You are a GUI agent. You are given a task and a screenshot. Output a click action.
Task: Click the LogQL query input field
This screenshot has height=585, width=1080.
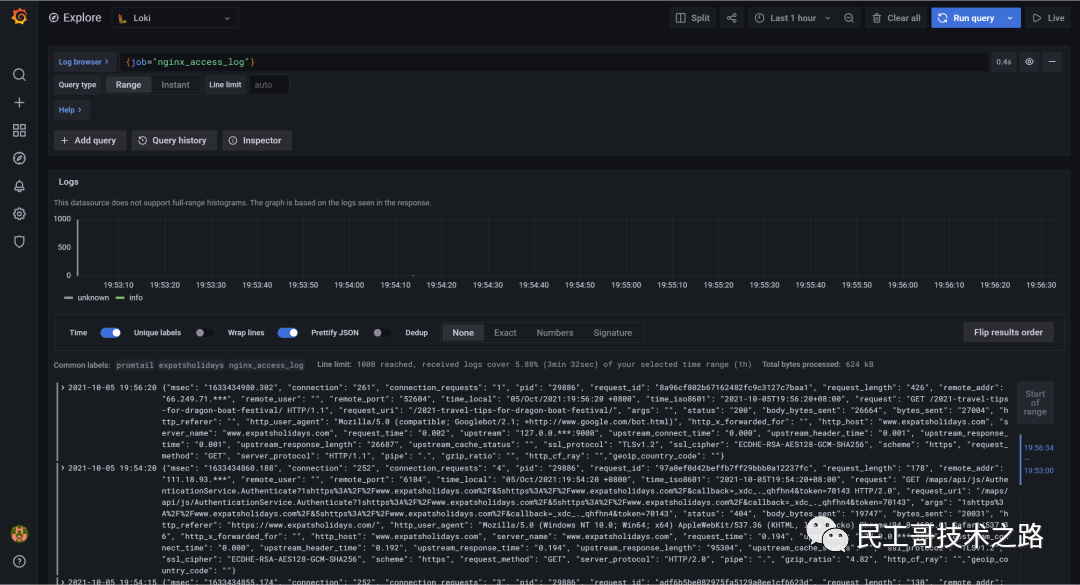[x=554, y=62]
